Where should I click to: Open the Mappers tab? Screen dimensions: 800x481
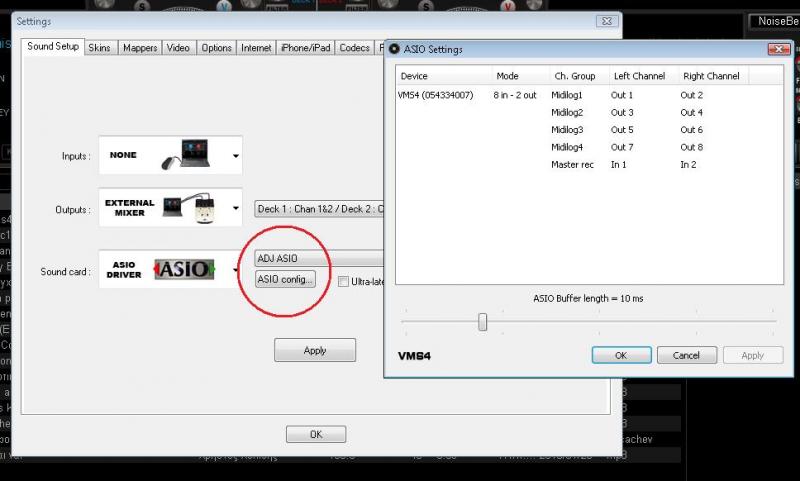140,48
